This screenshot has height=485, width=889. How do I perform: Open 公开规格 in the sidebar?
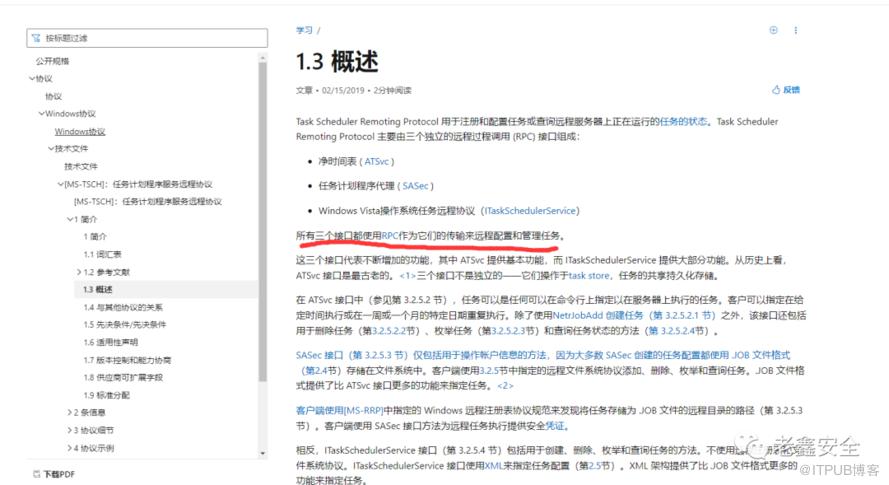pyautogui.click(x=52, y=61)
